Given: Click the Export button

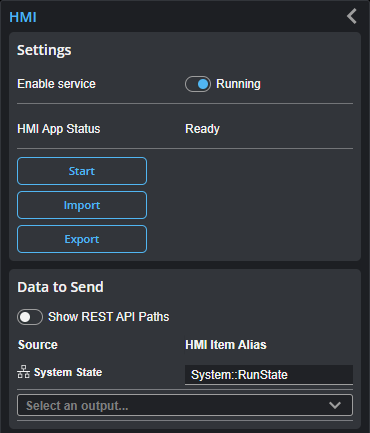Looking at the screenshot, I should [x=82, y=239].
